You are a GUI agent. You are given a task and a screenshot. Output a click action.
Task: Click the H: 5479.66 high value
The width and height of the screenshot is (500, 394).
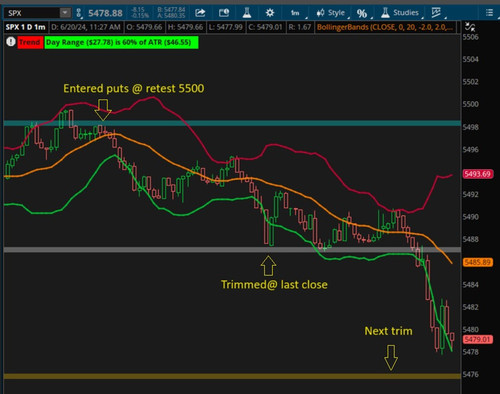coord(185,27)
